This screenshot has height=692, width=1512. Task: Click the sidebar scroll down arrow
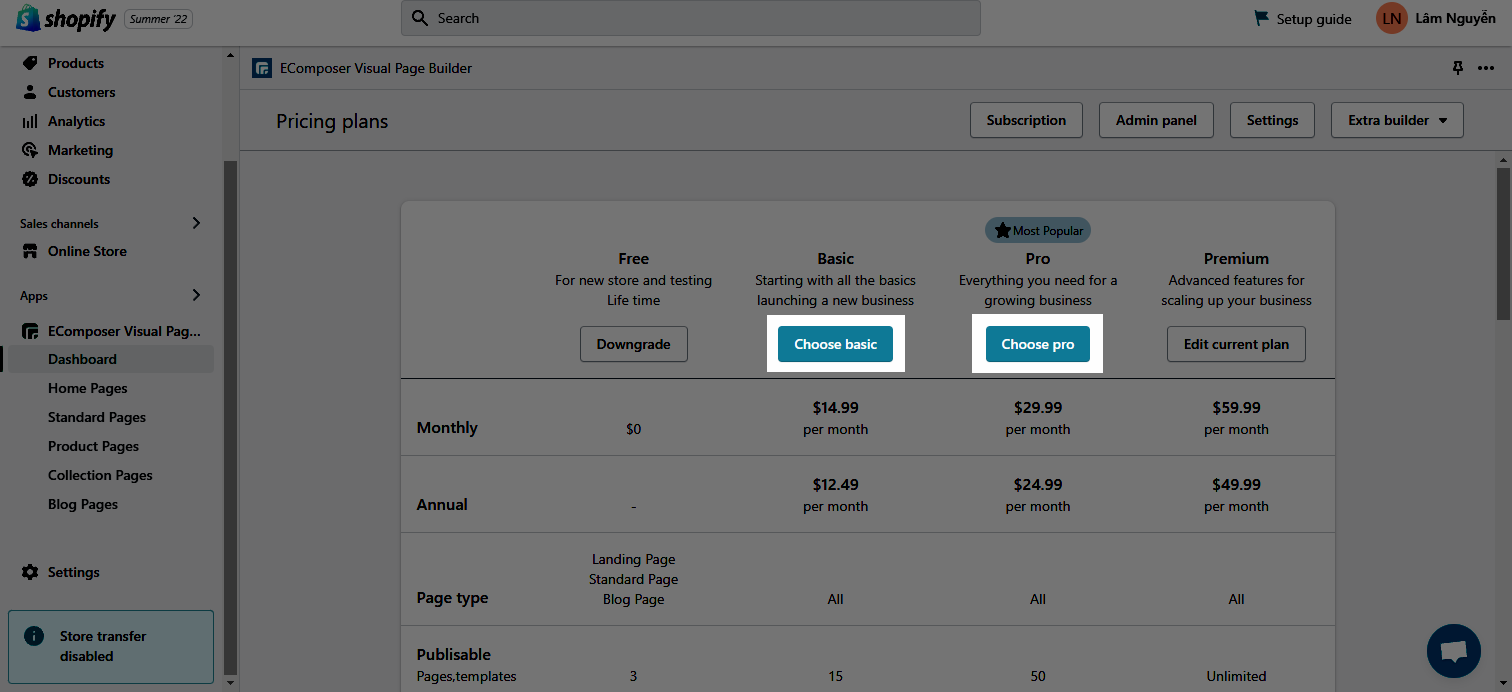coord(230,682)
